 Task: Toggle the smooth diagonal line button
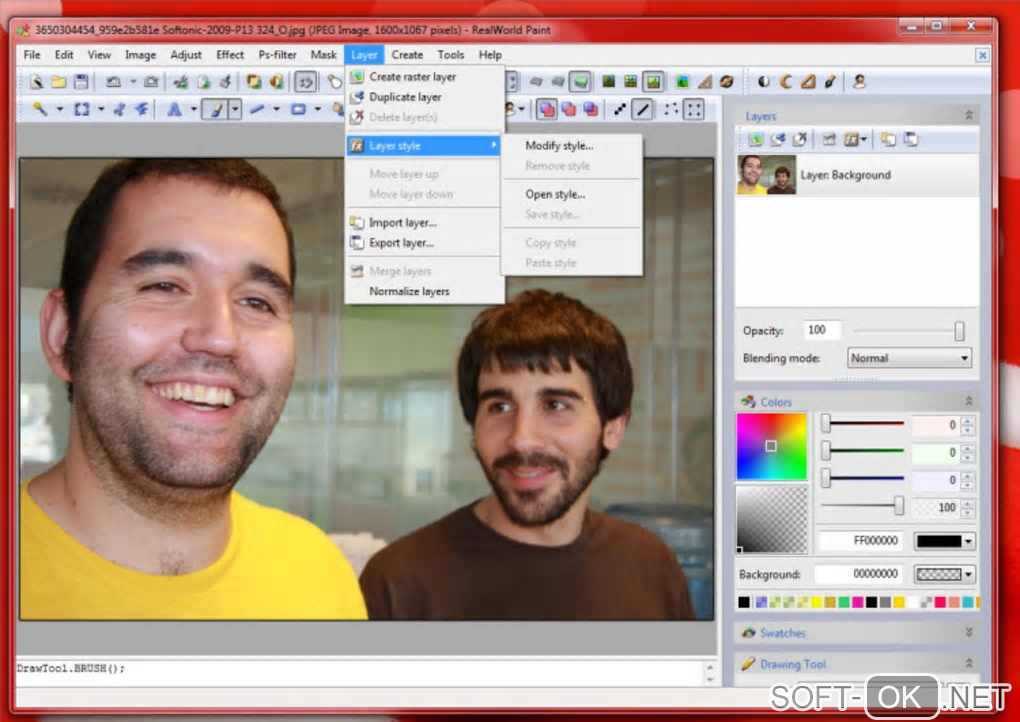(x=643, y=109)
